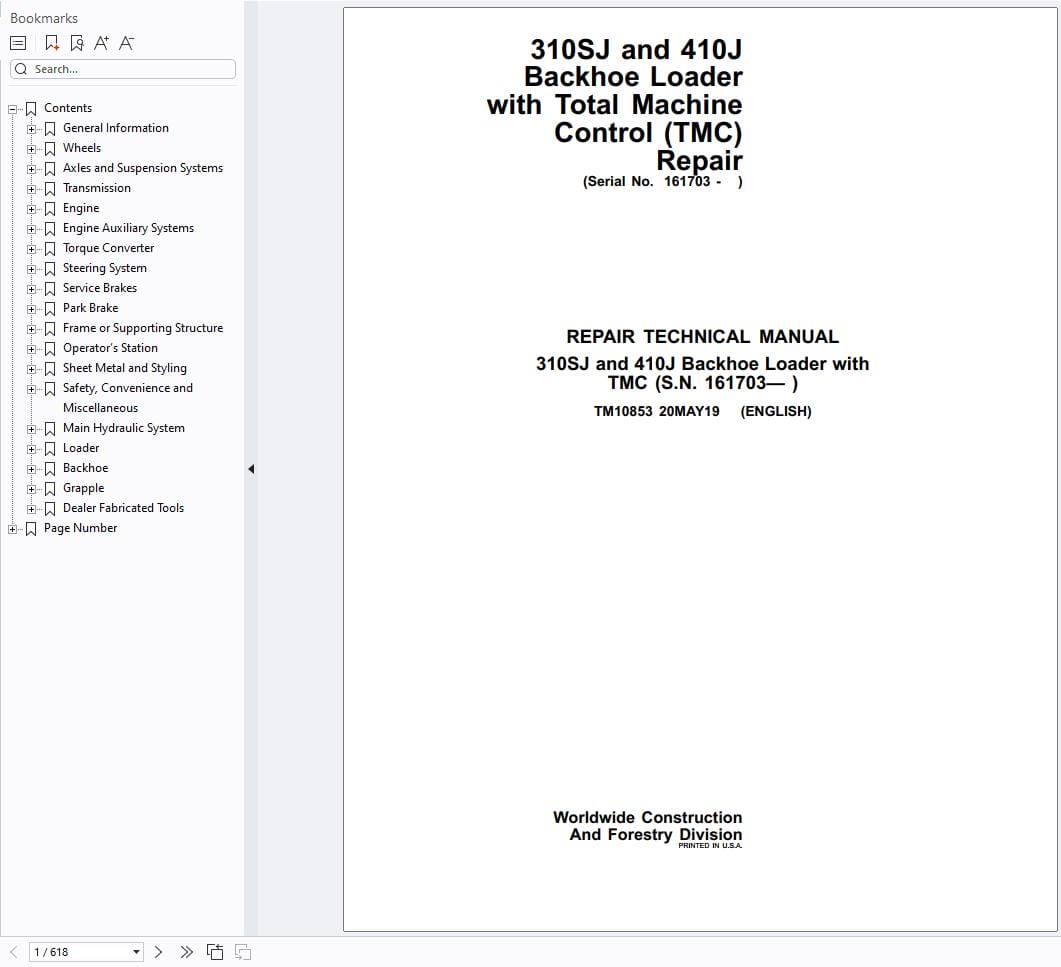
Task: Click the next view icon
Action: 243,952
